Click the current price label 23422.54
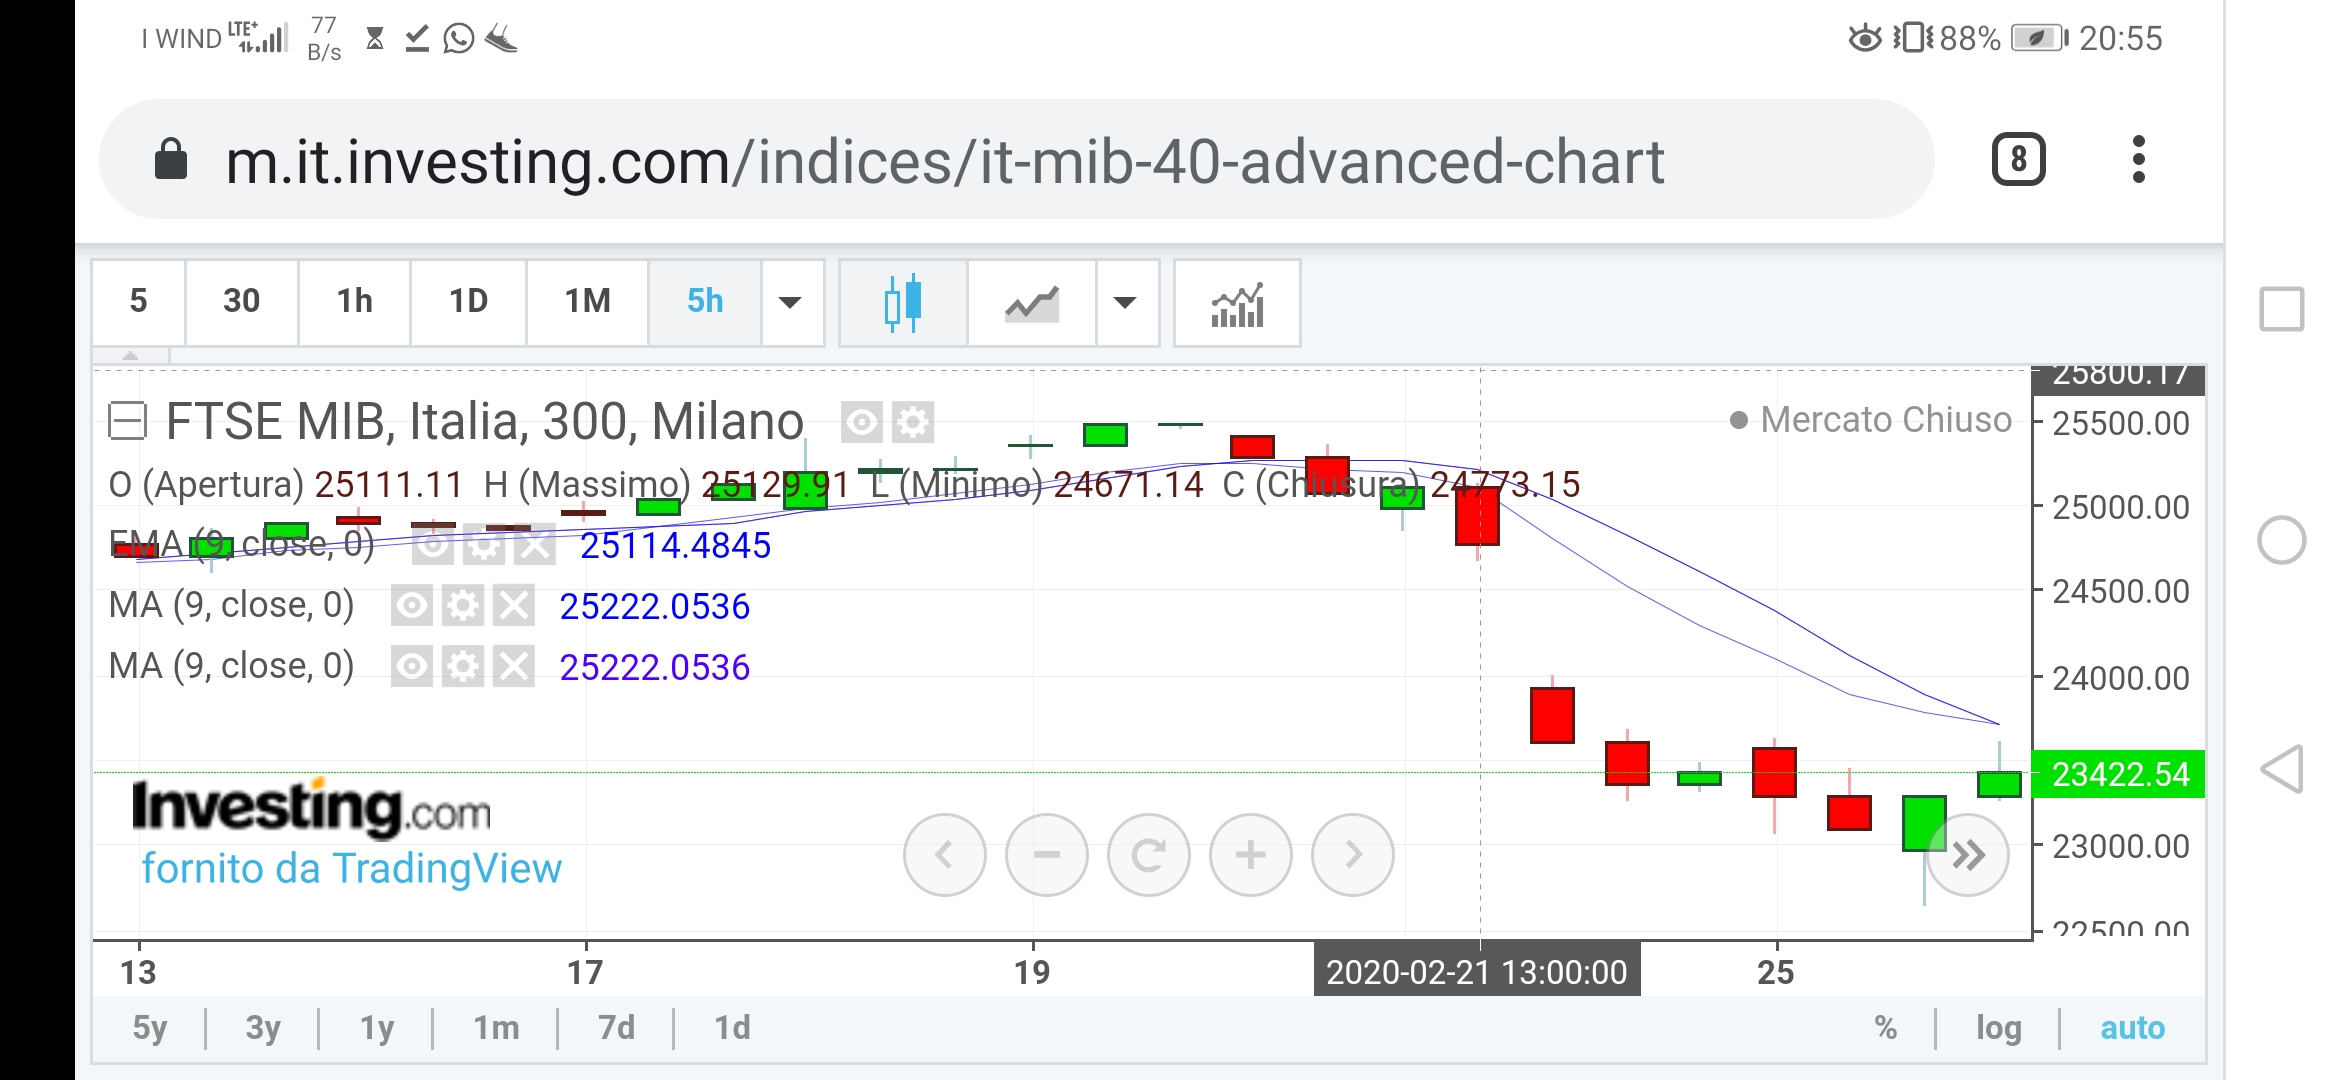The width and height of the screenshot is (2340, 1080). [x=2120, y=774]
